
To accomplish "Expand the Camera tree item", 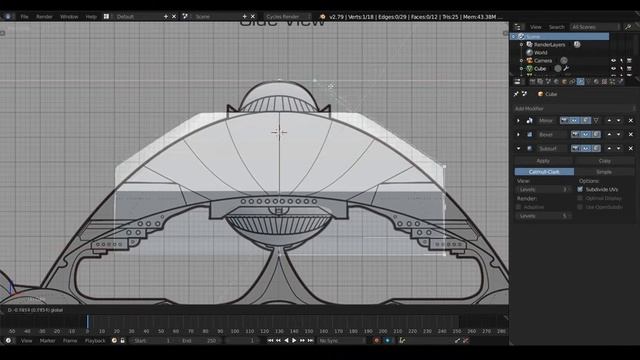I will click(522, 60).
